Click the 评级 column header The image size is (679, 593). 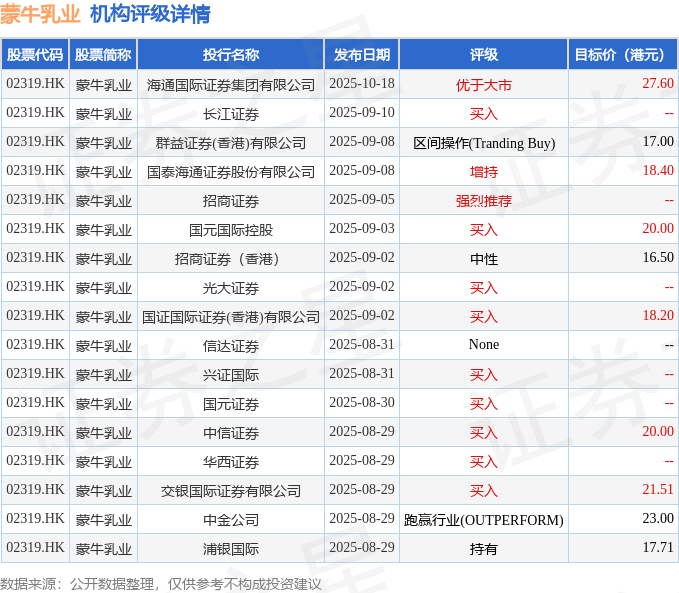pyautogui.click(x=484, y=55)
